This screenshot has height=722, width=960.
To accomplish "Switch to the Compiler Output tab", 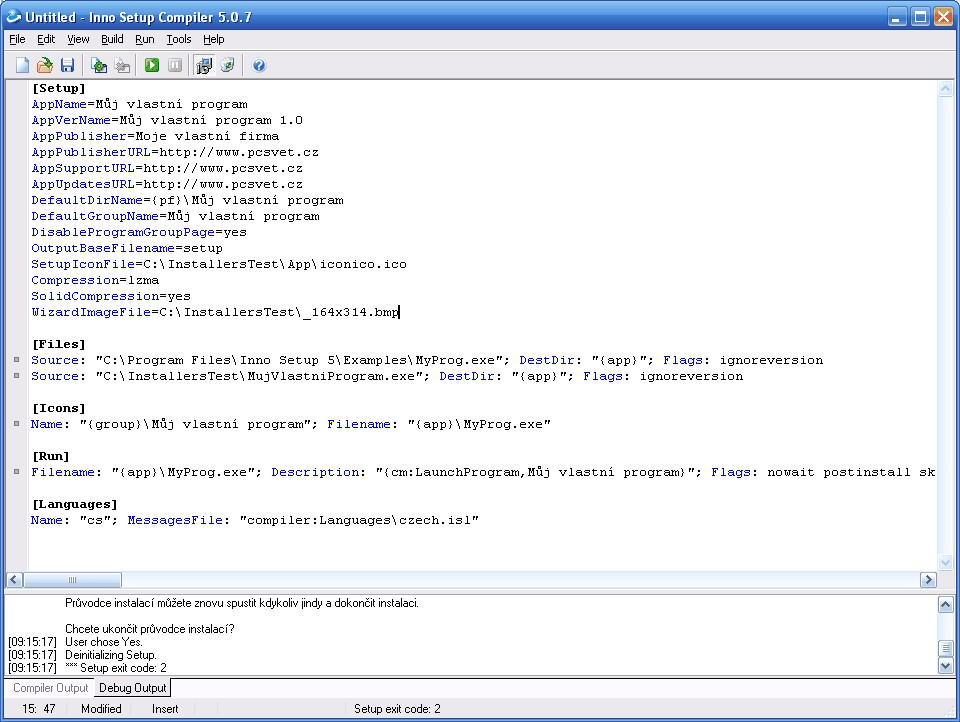I will point(51,688).
